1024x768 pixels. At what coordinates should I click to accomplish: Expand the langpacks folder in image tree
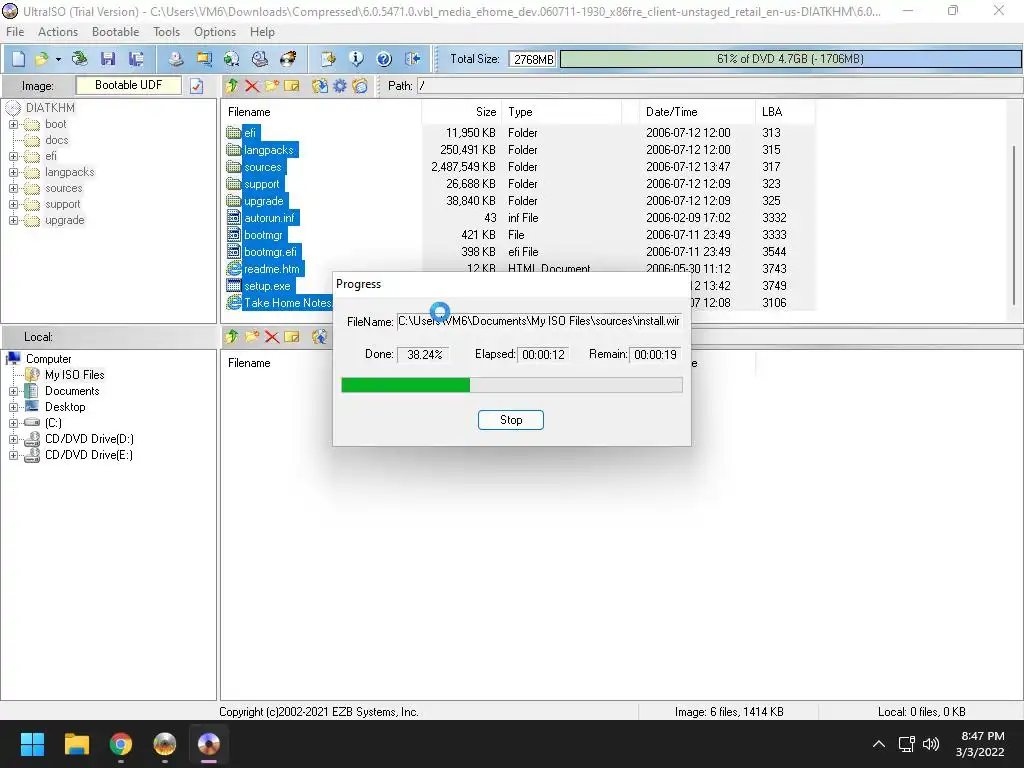click(13, 172)
